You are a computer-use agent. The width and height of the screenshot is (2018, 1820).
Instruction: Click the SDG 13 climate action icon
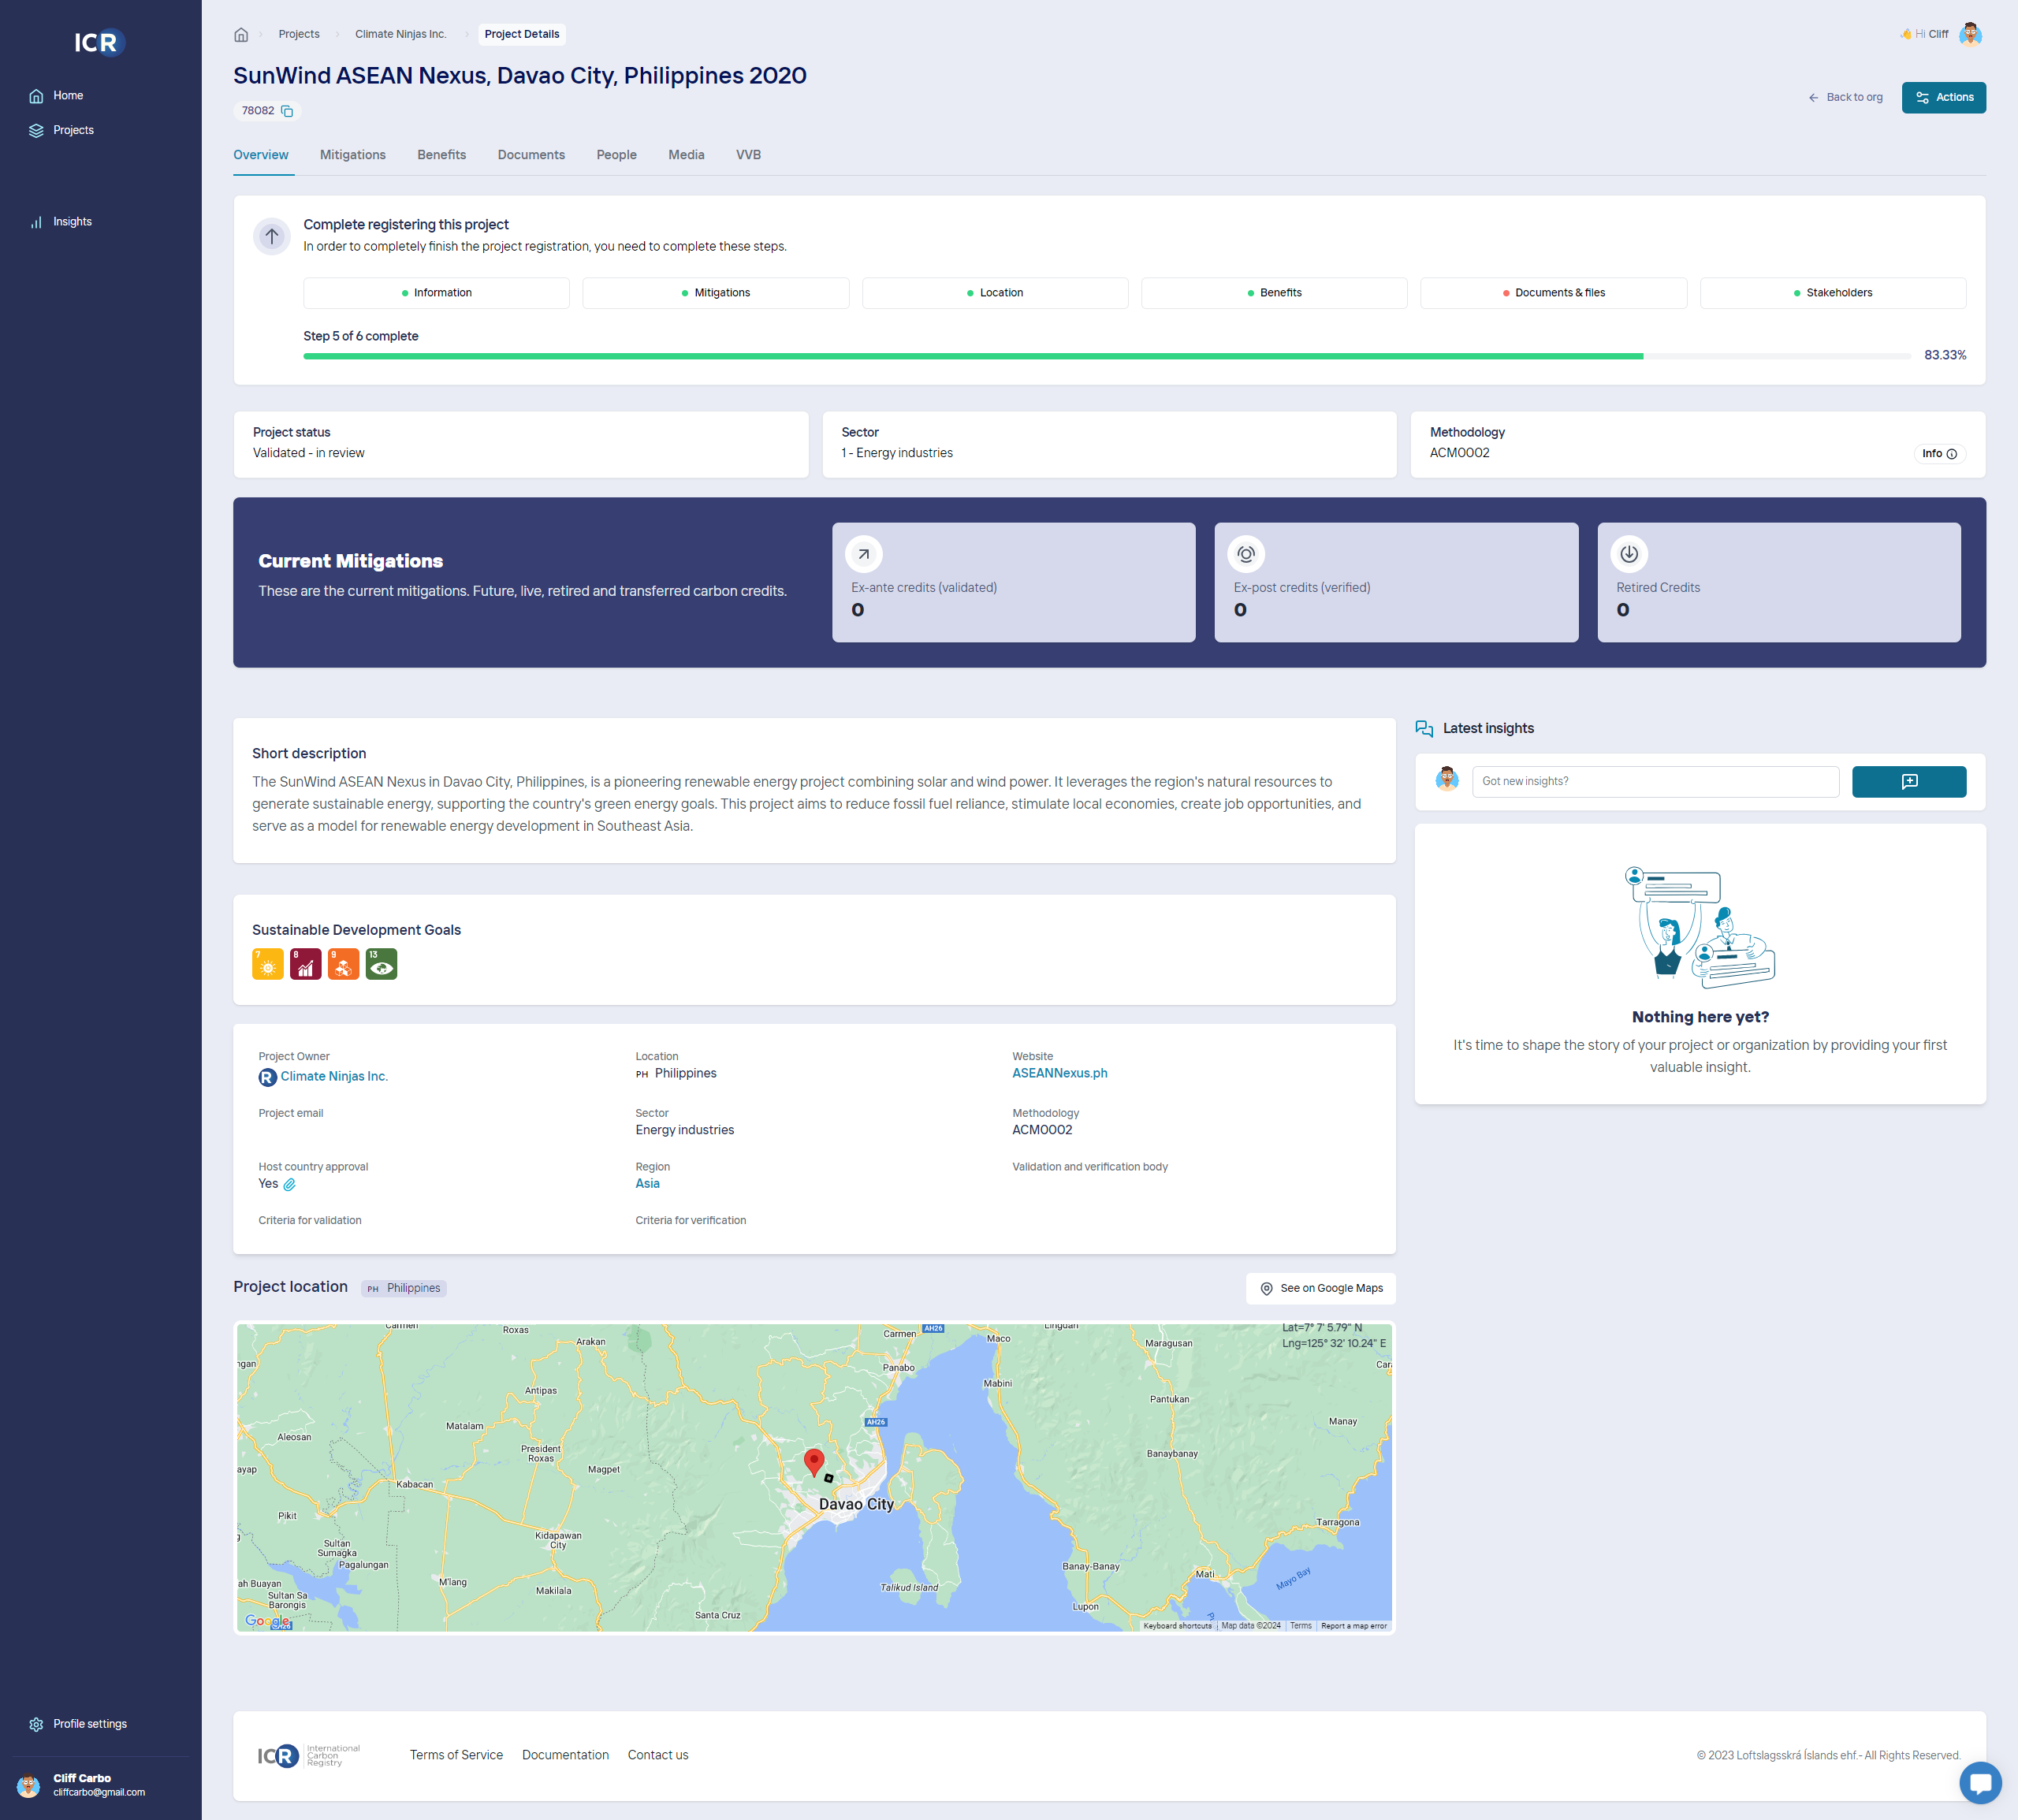tap(381, 964)
